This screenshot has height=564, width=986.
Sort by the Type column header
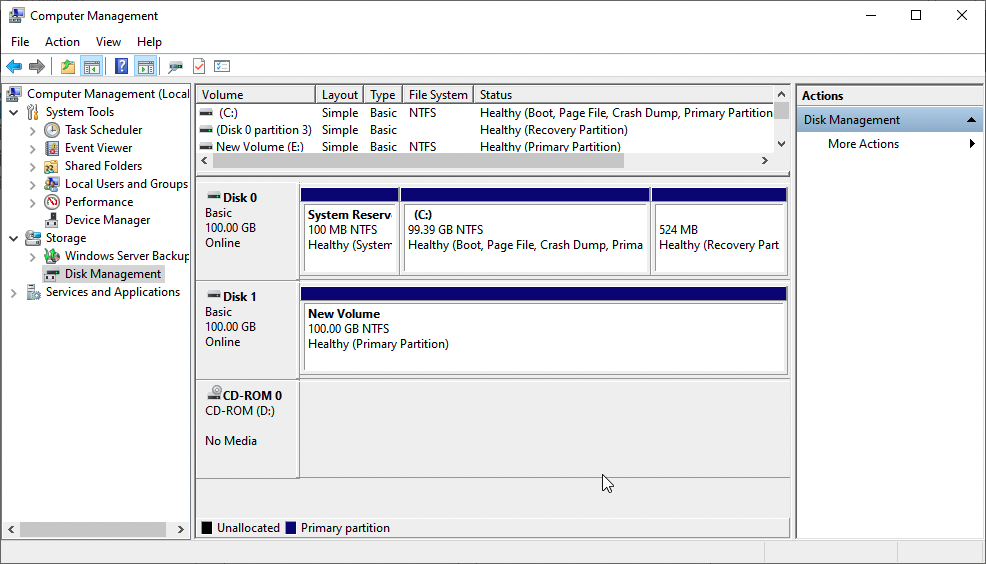[x=382, y=94]
